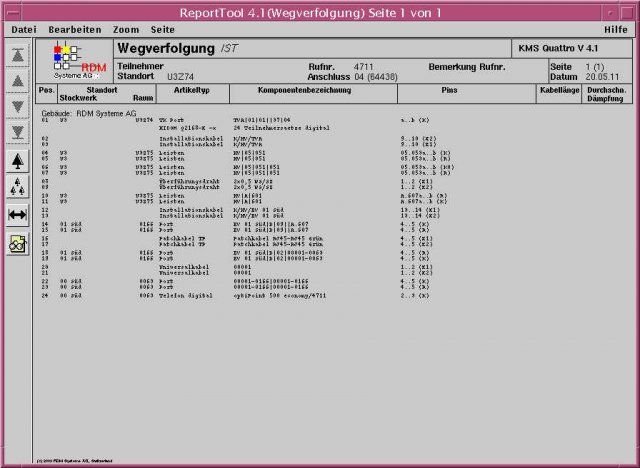The image size is (640, 468).
Task: Go to previous page up-arrow icon
Action: click(18, 81)
